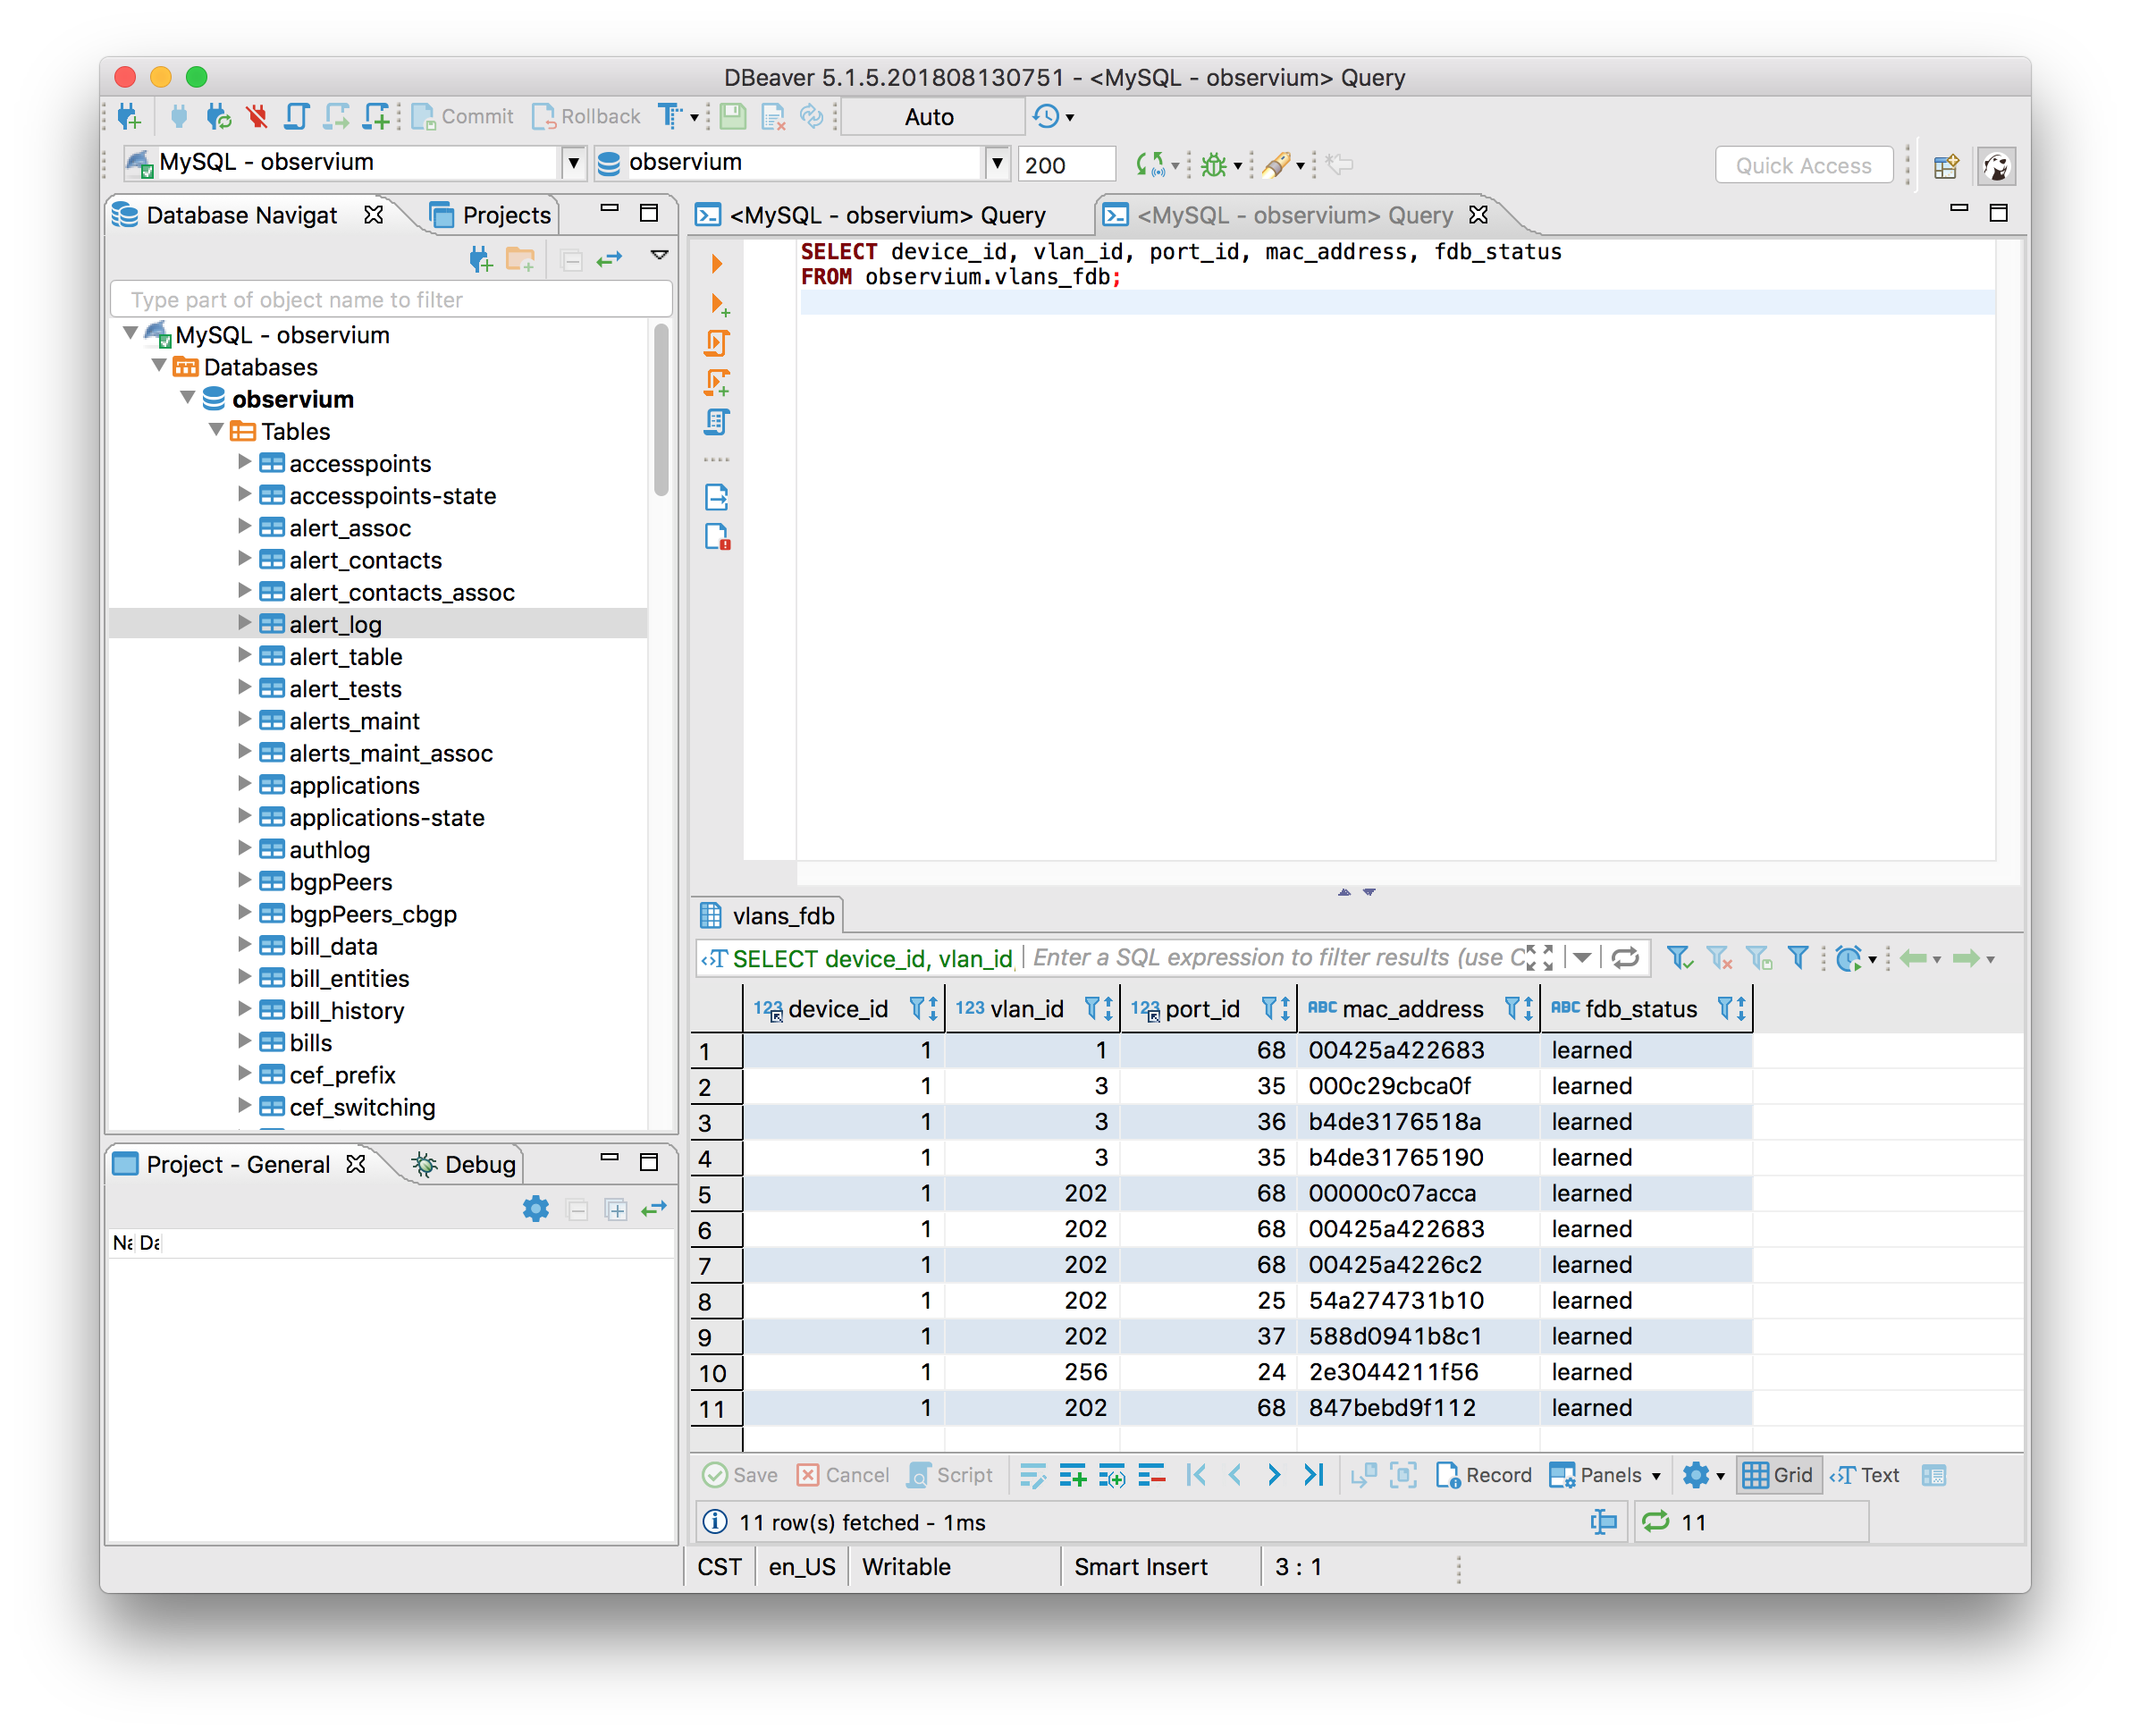Select the bgpPeers_cbgp table
This screenshot has width=2131, height=1736.
[372, 913]
